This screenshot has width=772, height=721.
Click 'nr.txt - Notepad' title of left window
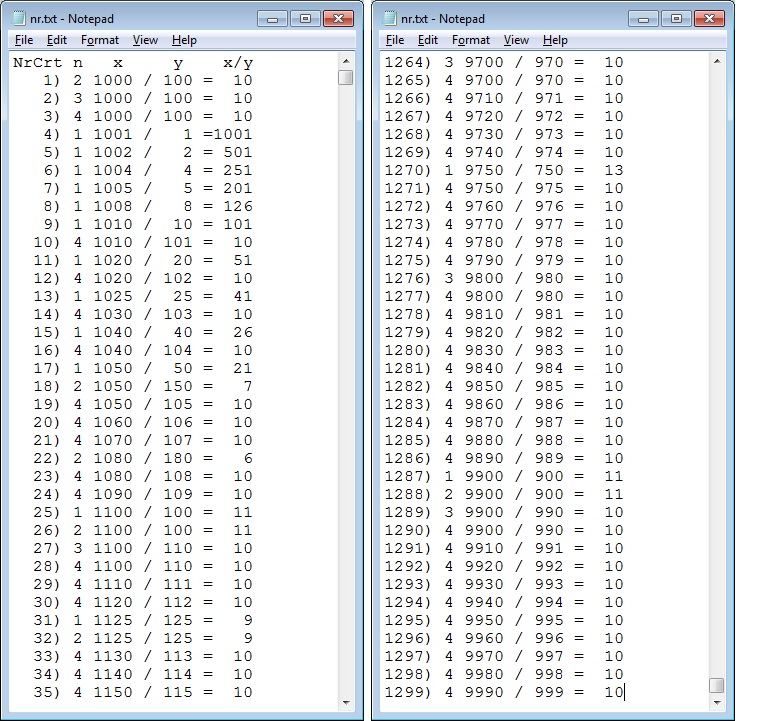click(x=72, y=19)
